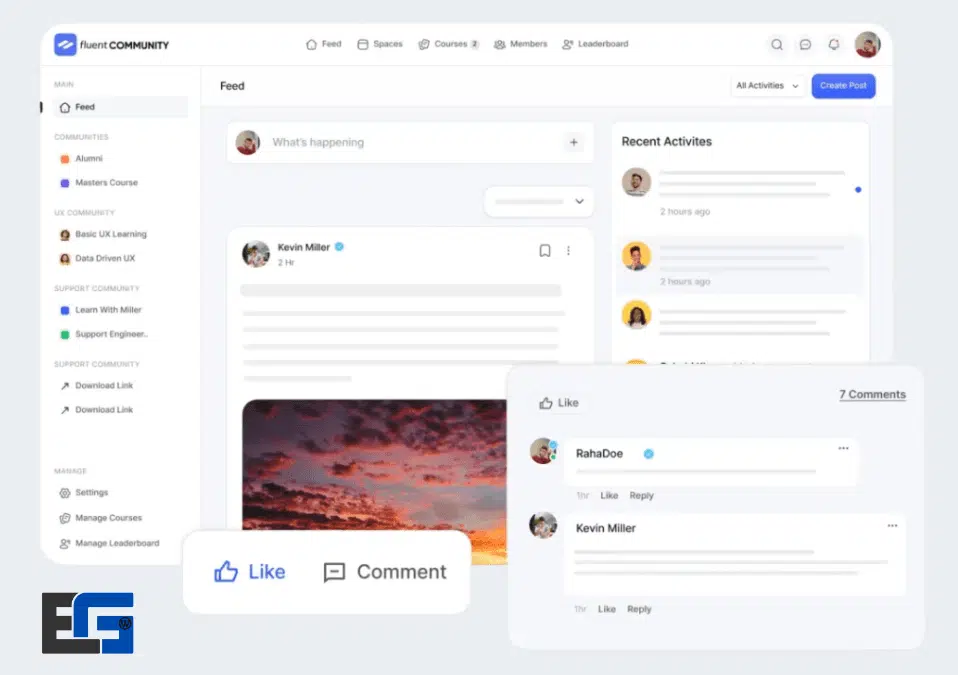Click the search magnifier icon in header
The height and width of the screenshot is (675, 958).
tap(777, 45)
